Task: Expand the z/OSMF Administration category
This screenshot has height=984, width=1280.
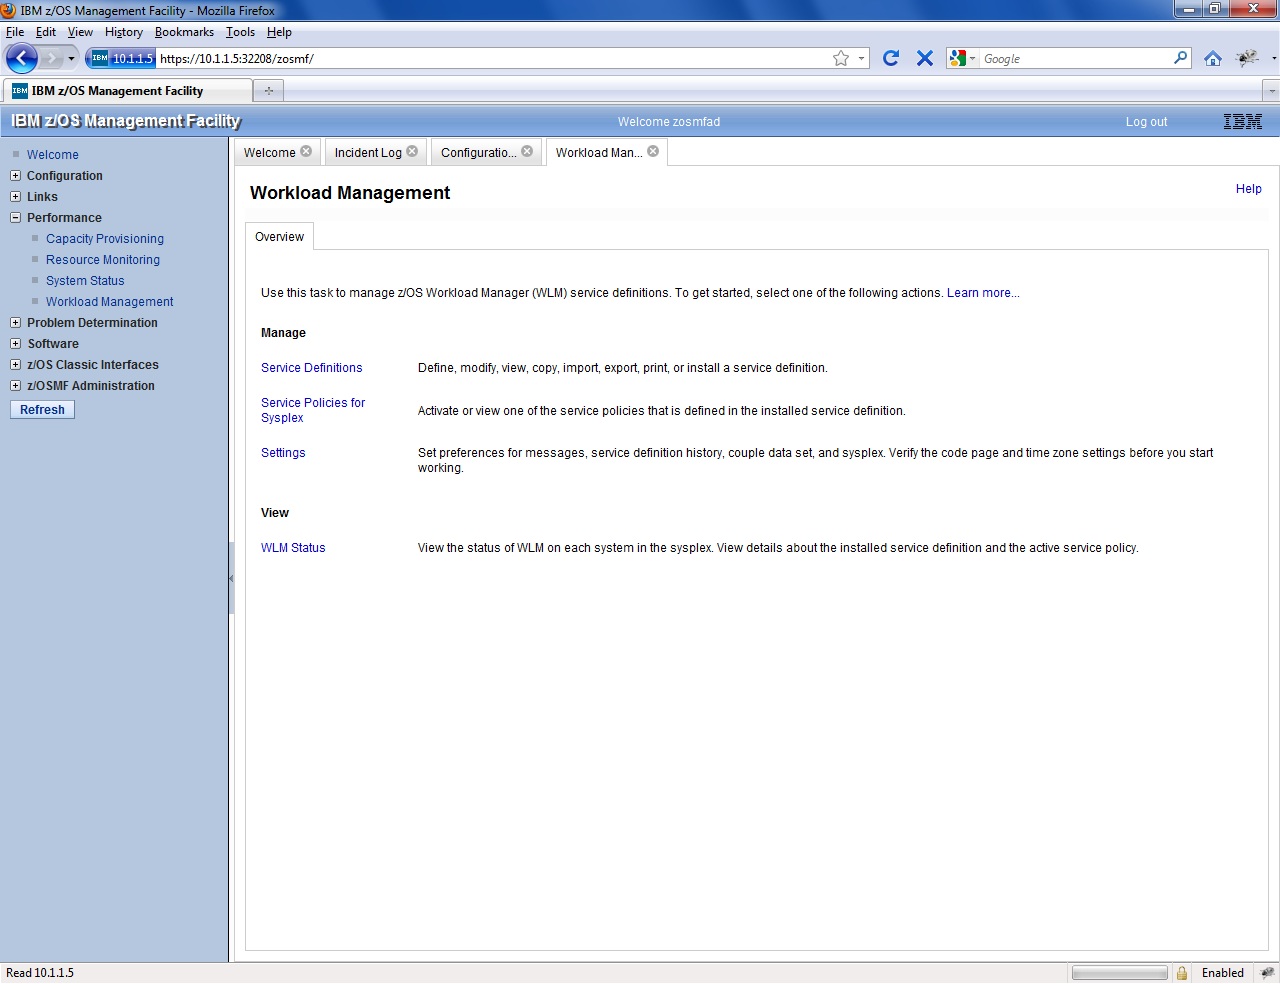Action: tap(15, 386)
